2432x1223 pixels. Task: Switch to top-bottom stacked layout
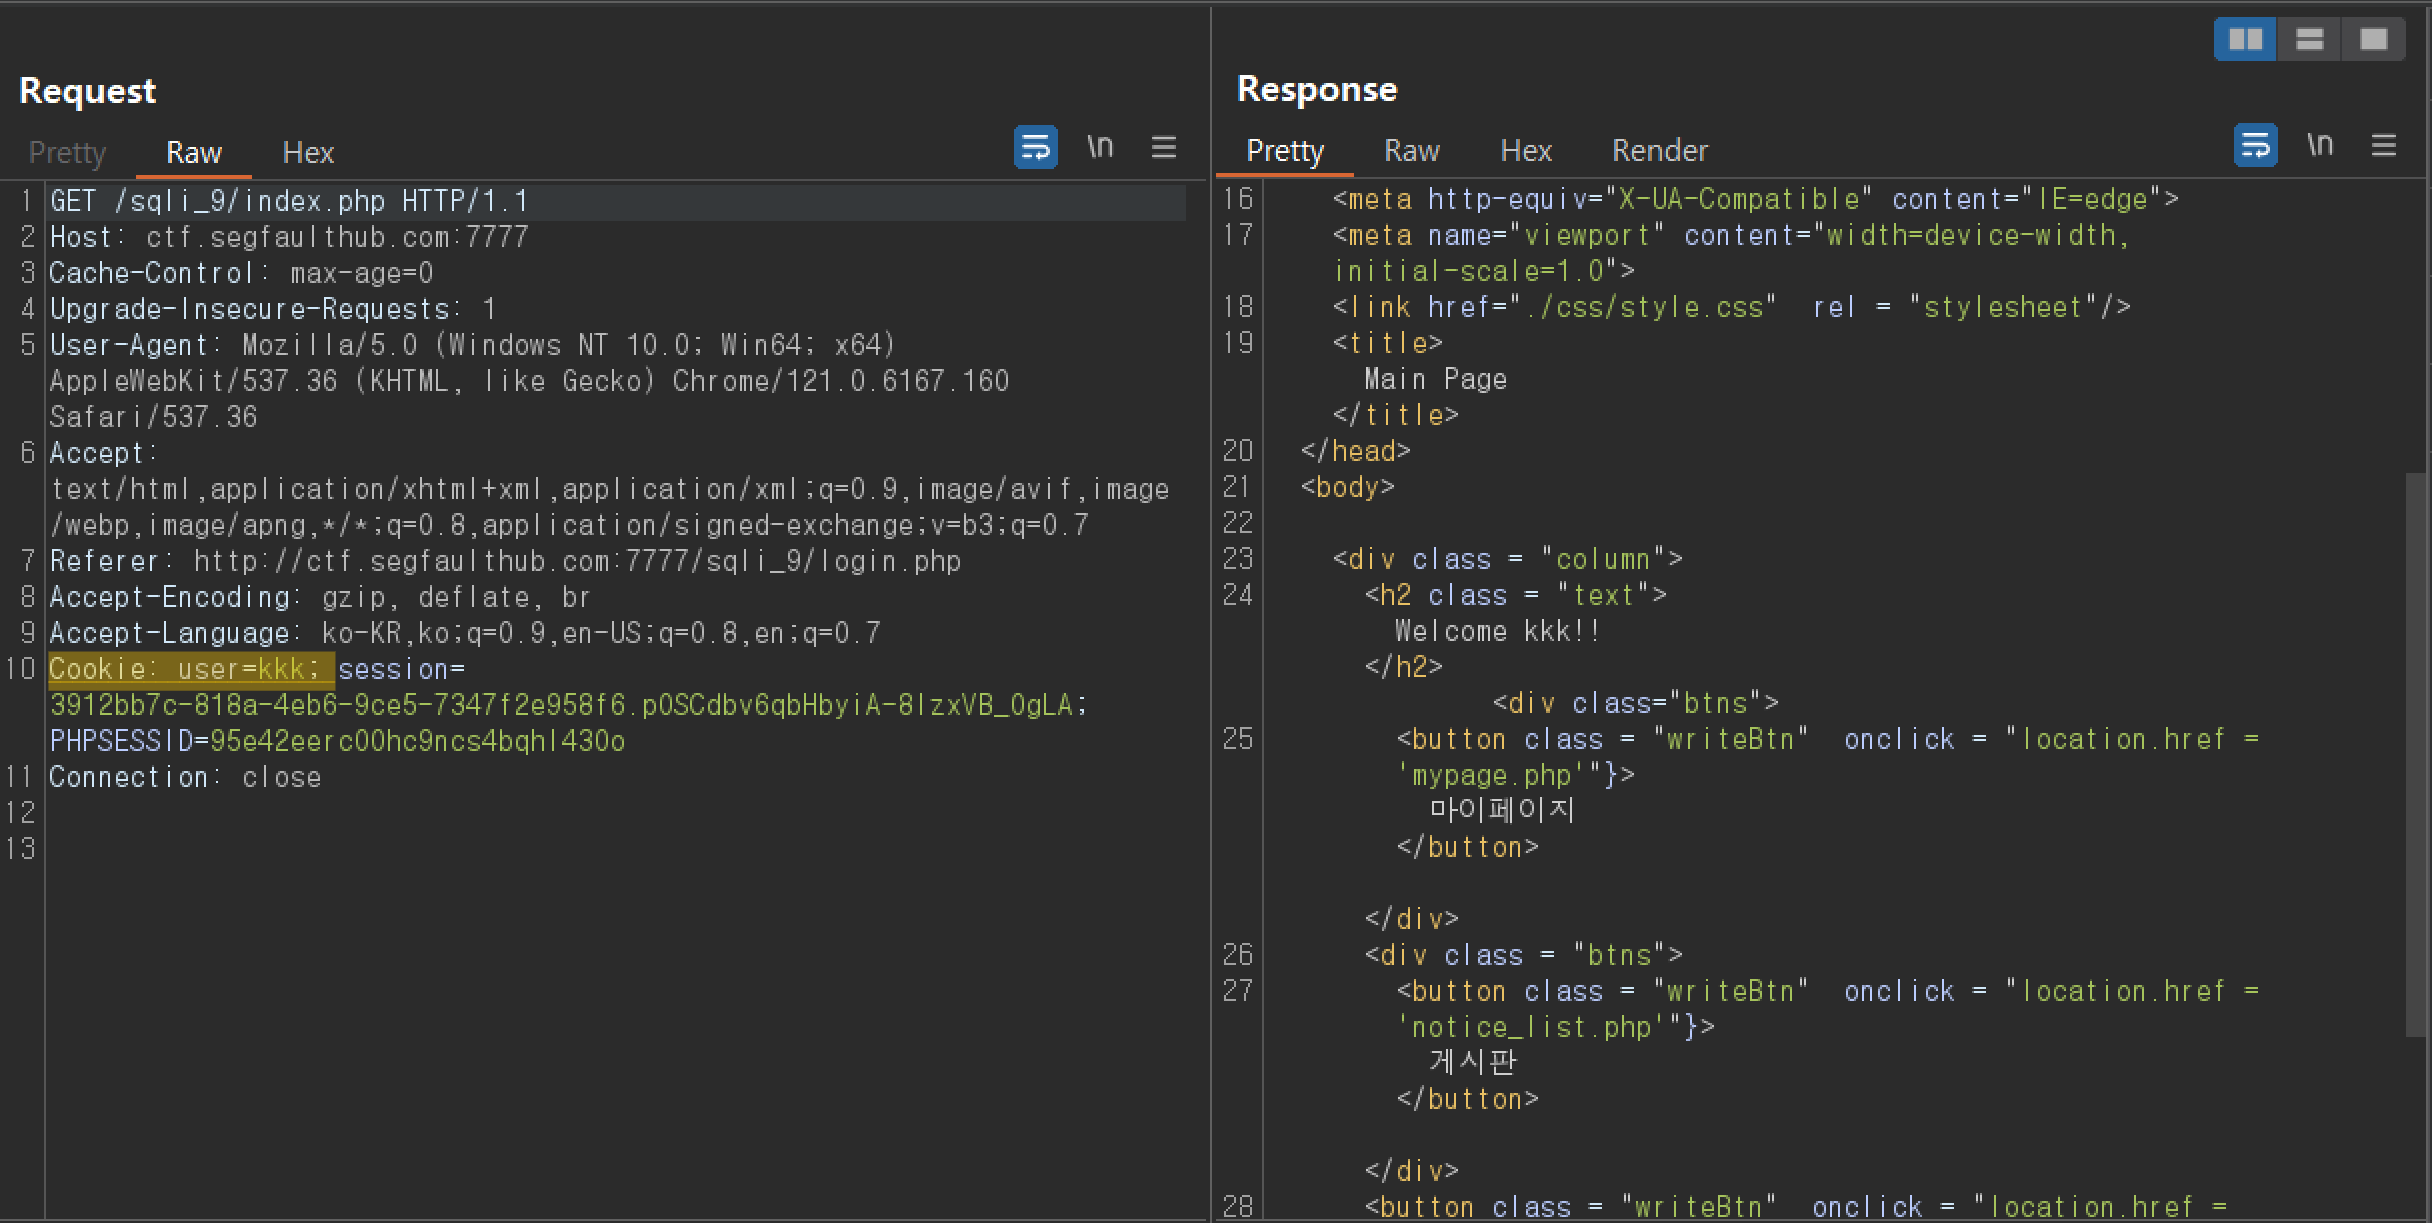tap(2309, 39)
